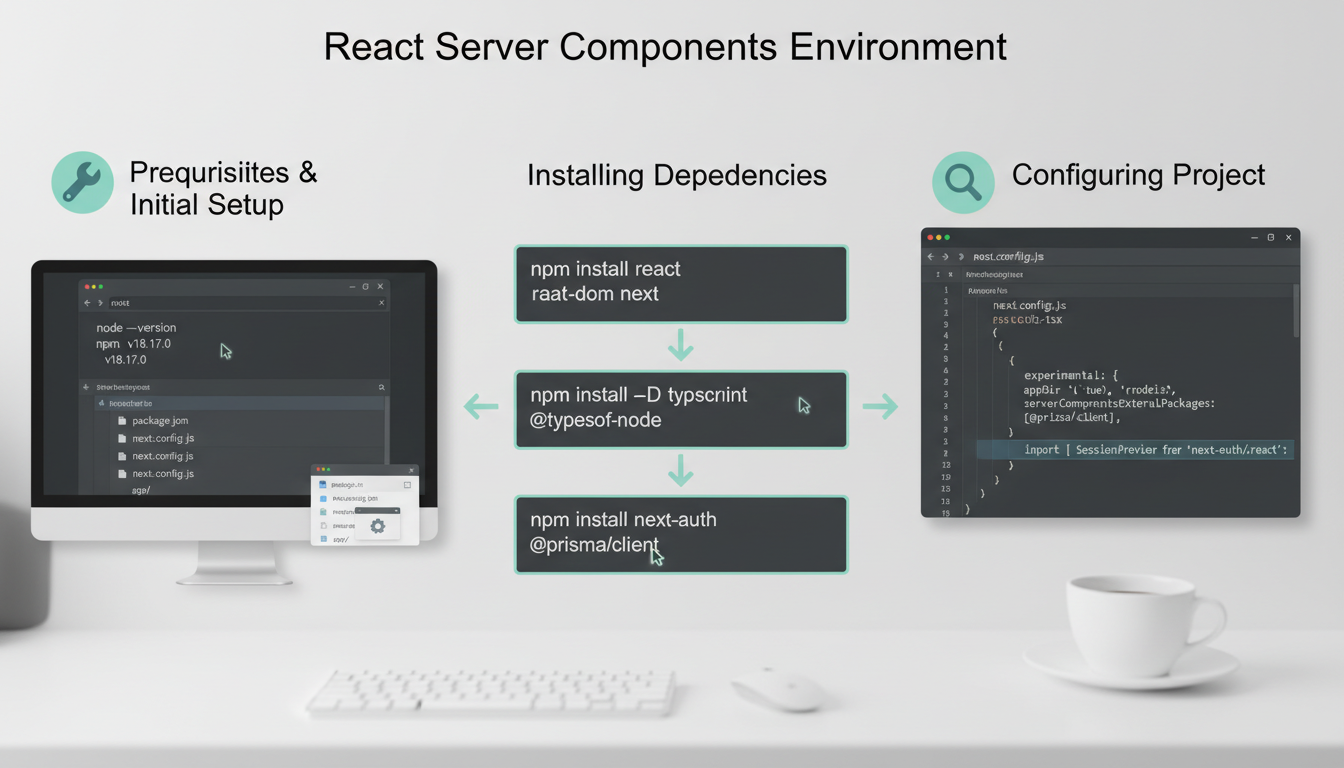1344x768 pixels.
Task: Click the 'npm install next-auth' command box
Action: tap(681, 534)
